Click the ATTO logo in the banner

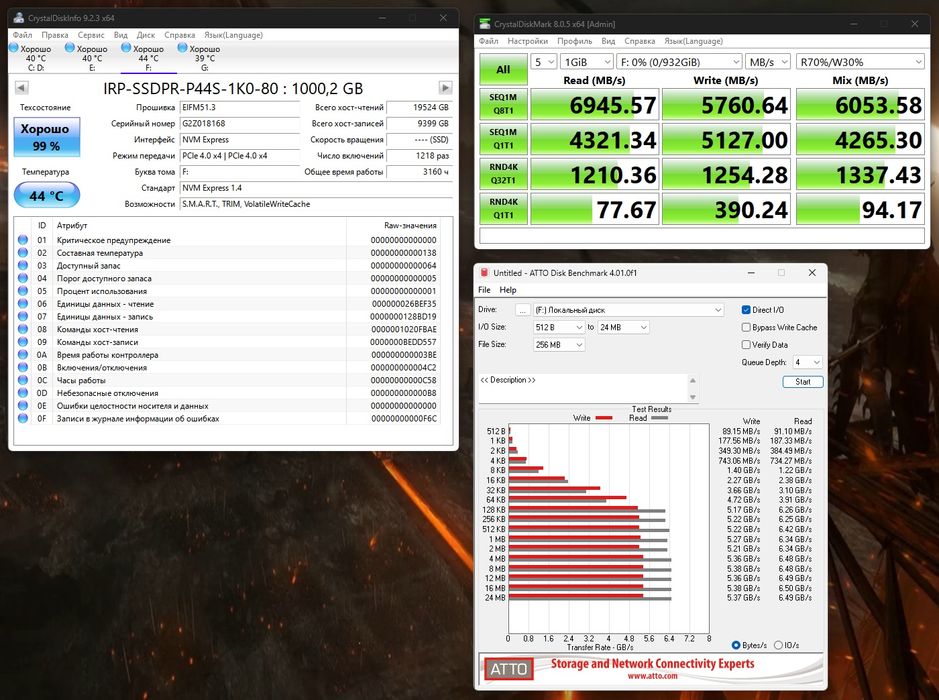point(508,669)
